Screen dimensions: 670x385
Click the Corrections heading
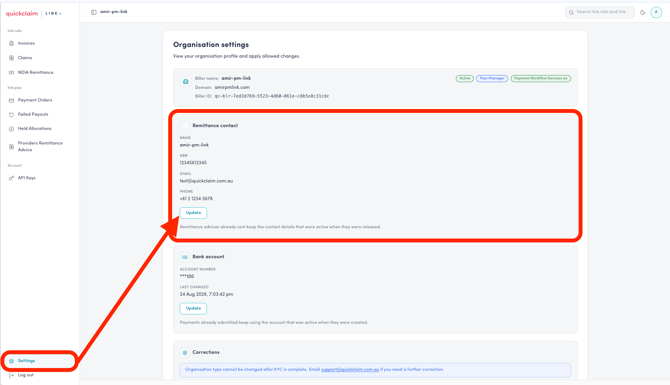(x=206, y=353)
